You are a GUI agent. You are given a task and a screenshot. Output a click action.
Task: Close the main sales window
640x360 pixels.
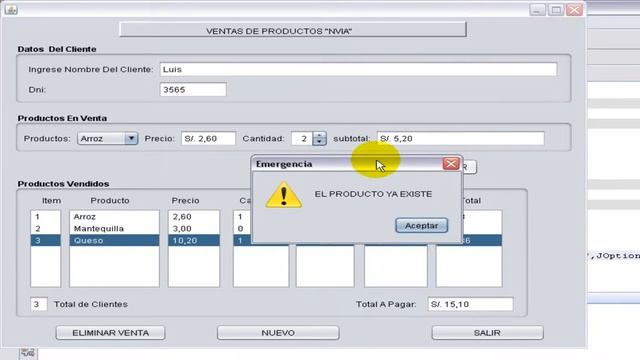click(x=574, y=10)
